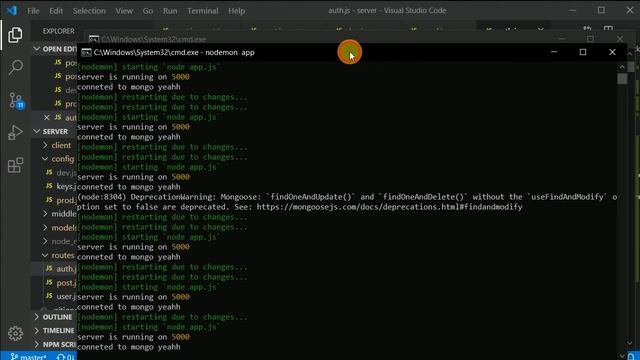Open Source Control view with badge

[x=16, y=100]
